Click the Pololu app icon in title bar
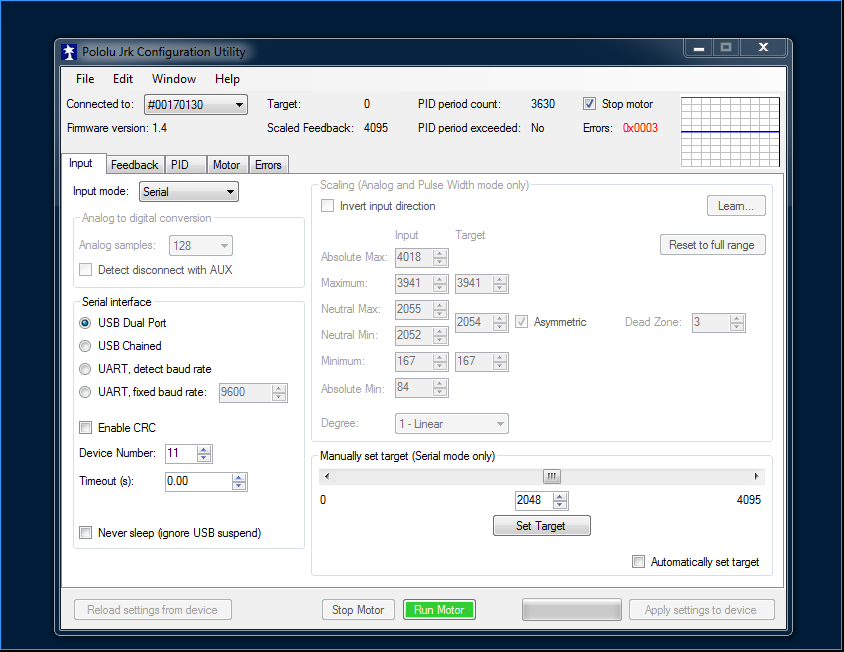 [68, 52]
